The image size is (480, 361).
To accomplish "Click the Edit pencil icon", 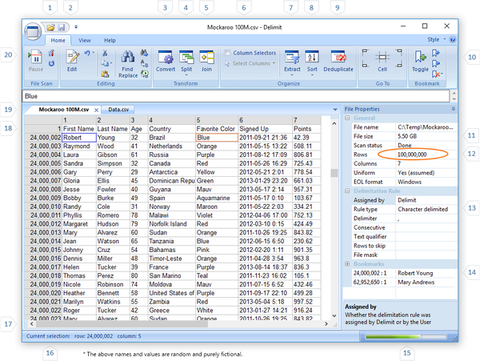I will pyautogui.click(x=72, y=57).
